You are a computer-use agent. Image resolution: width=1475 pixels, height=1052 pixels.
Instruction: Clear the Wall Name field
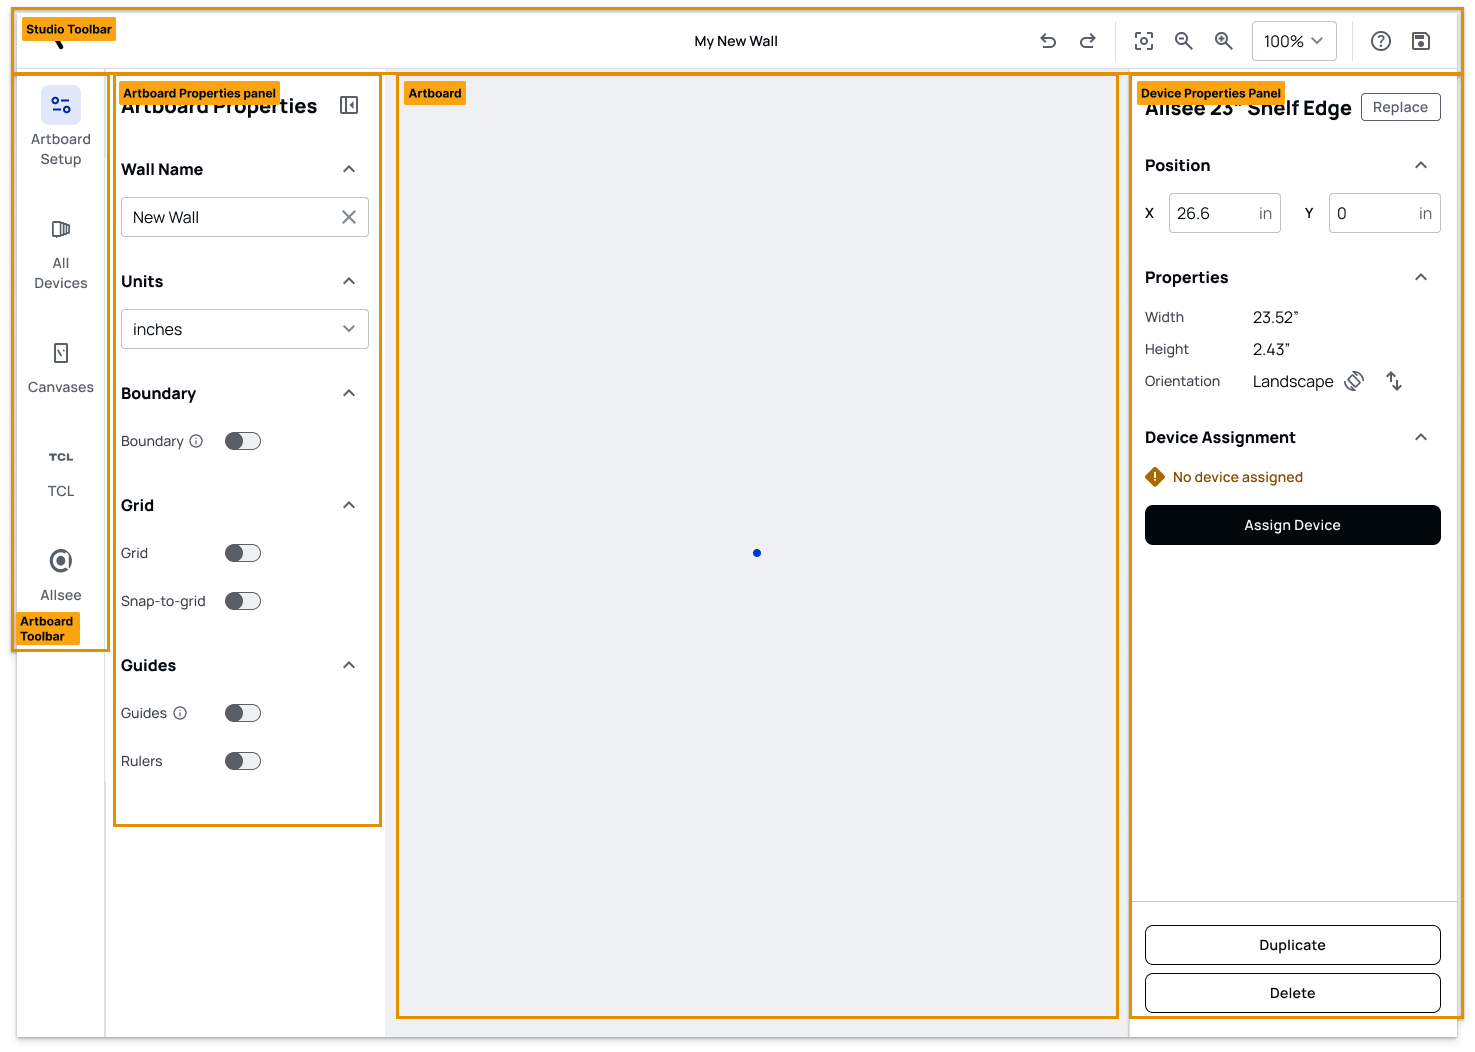[349, 217]
